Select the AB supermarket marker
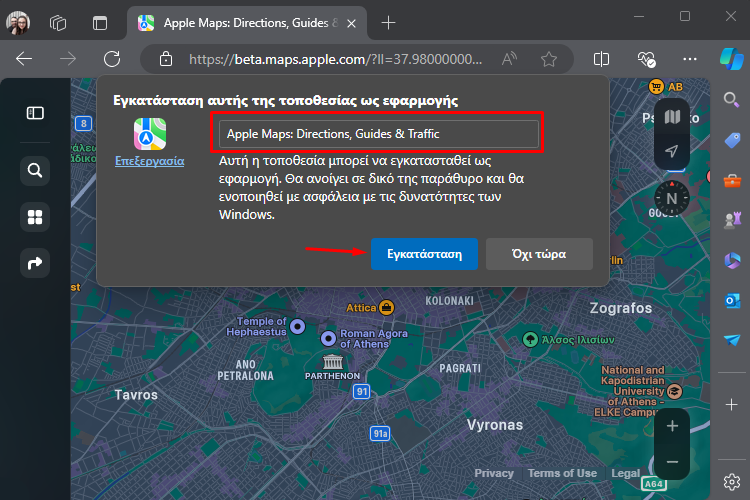The image size is (750, 500). click(x=656, y=87)
